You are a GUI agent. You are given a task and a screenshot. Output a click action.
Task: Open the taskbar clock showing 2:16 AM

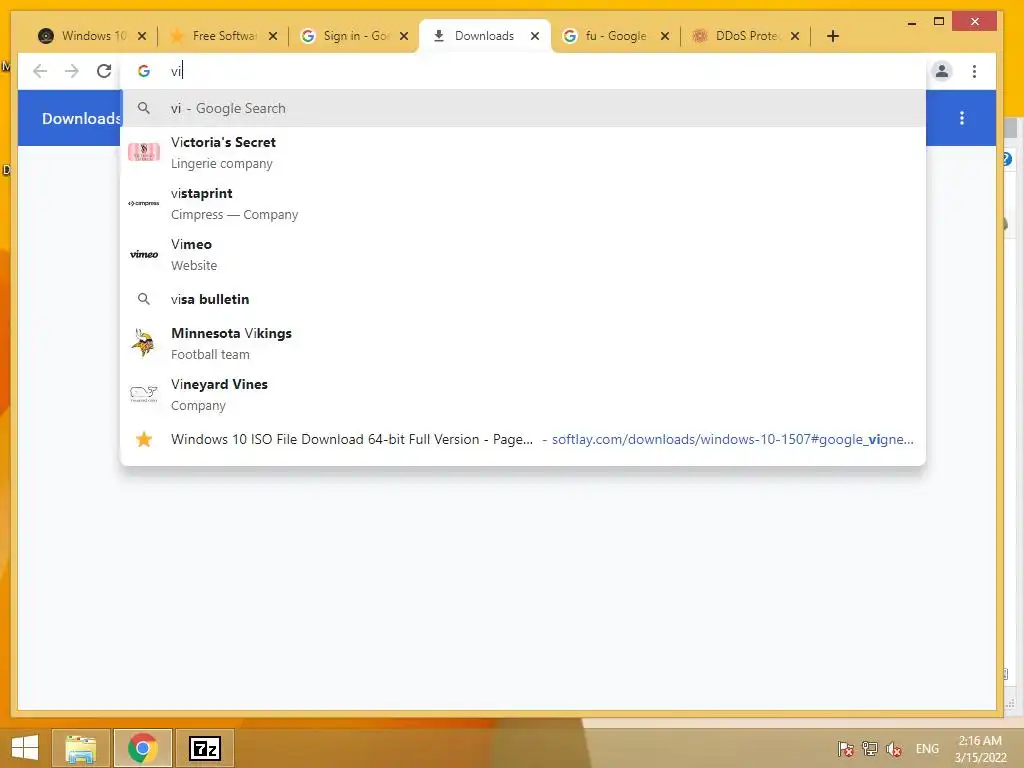[980, 749]
